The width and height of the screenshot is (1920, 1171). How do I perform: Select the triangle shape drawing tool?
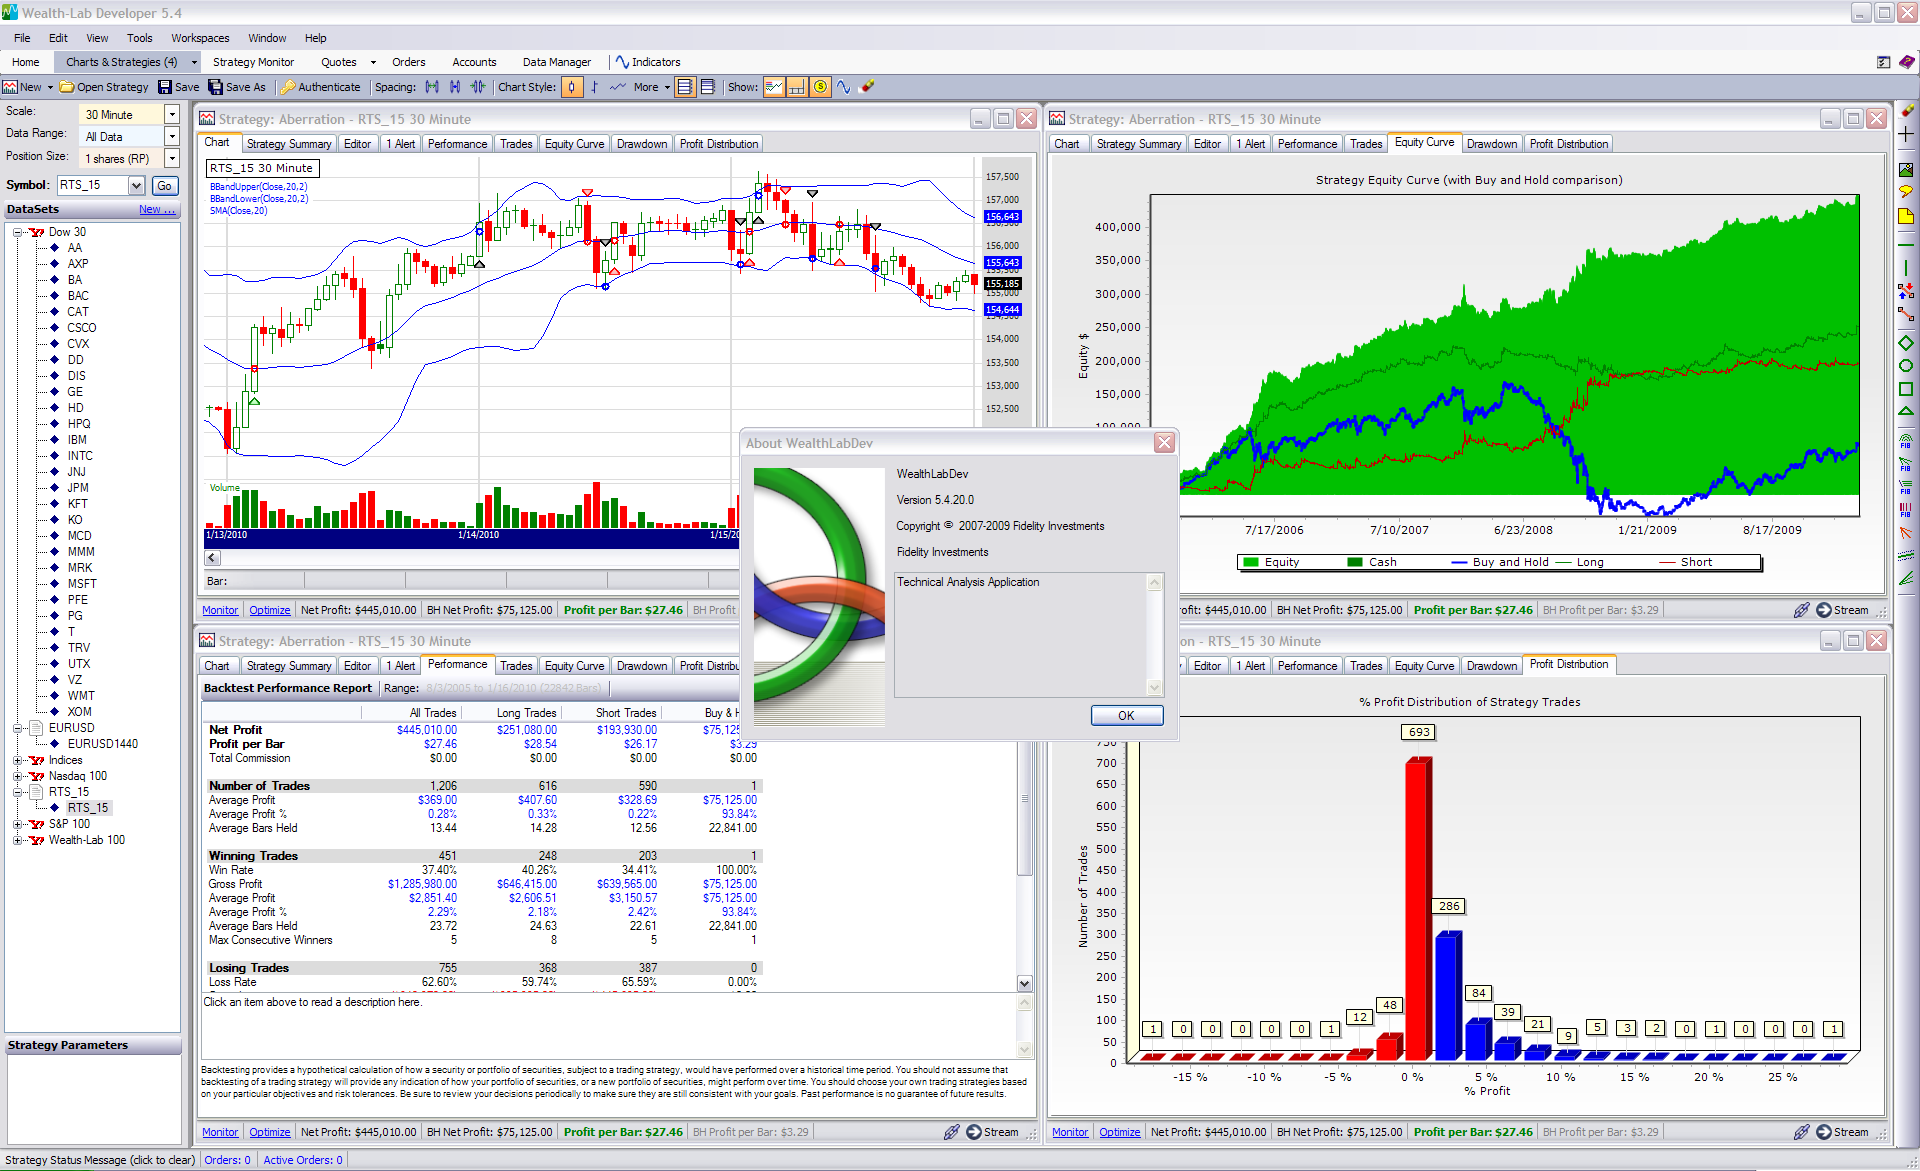1906,411
